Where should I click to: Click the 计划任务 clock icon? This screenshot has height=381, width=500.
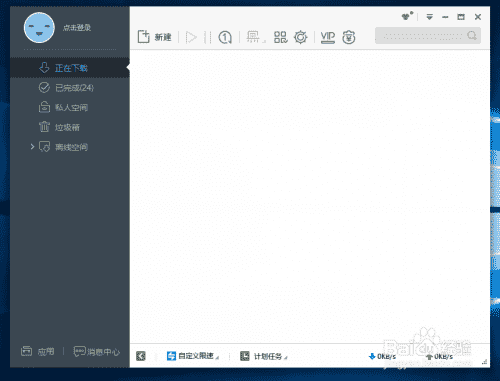point(245,356)
